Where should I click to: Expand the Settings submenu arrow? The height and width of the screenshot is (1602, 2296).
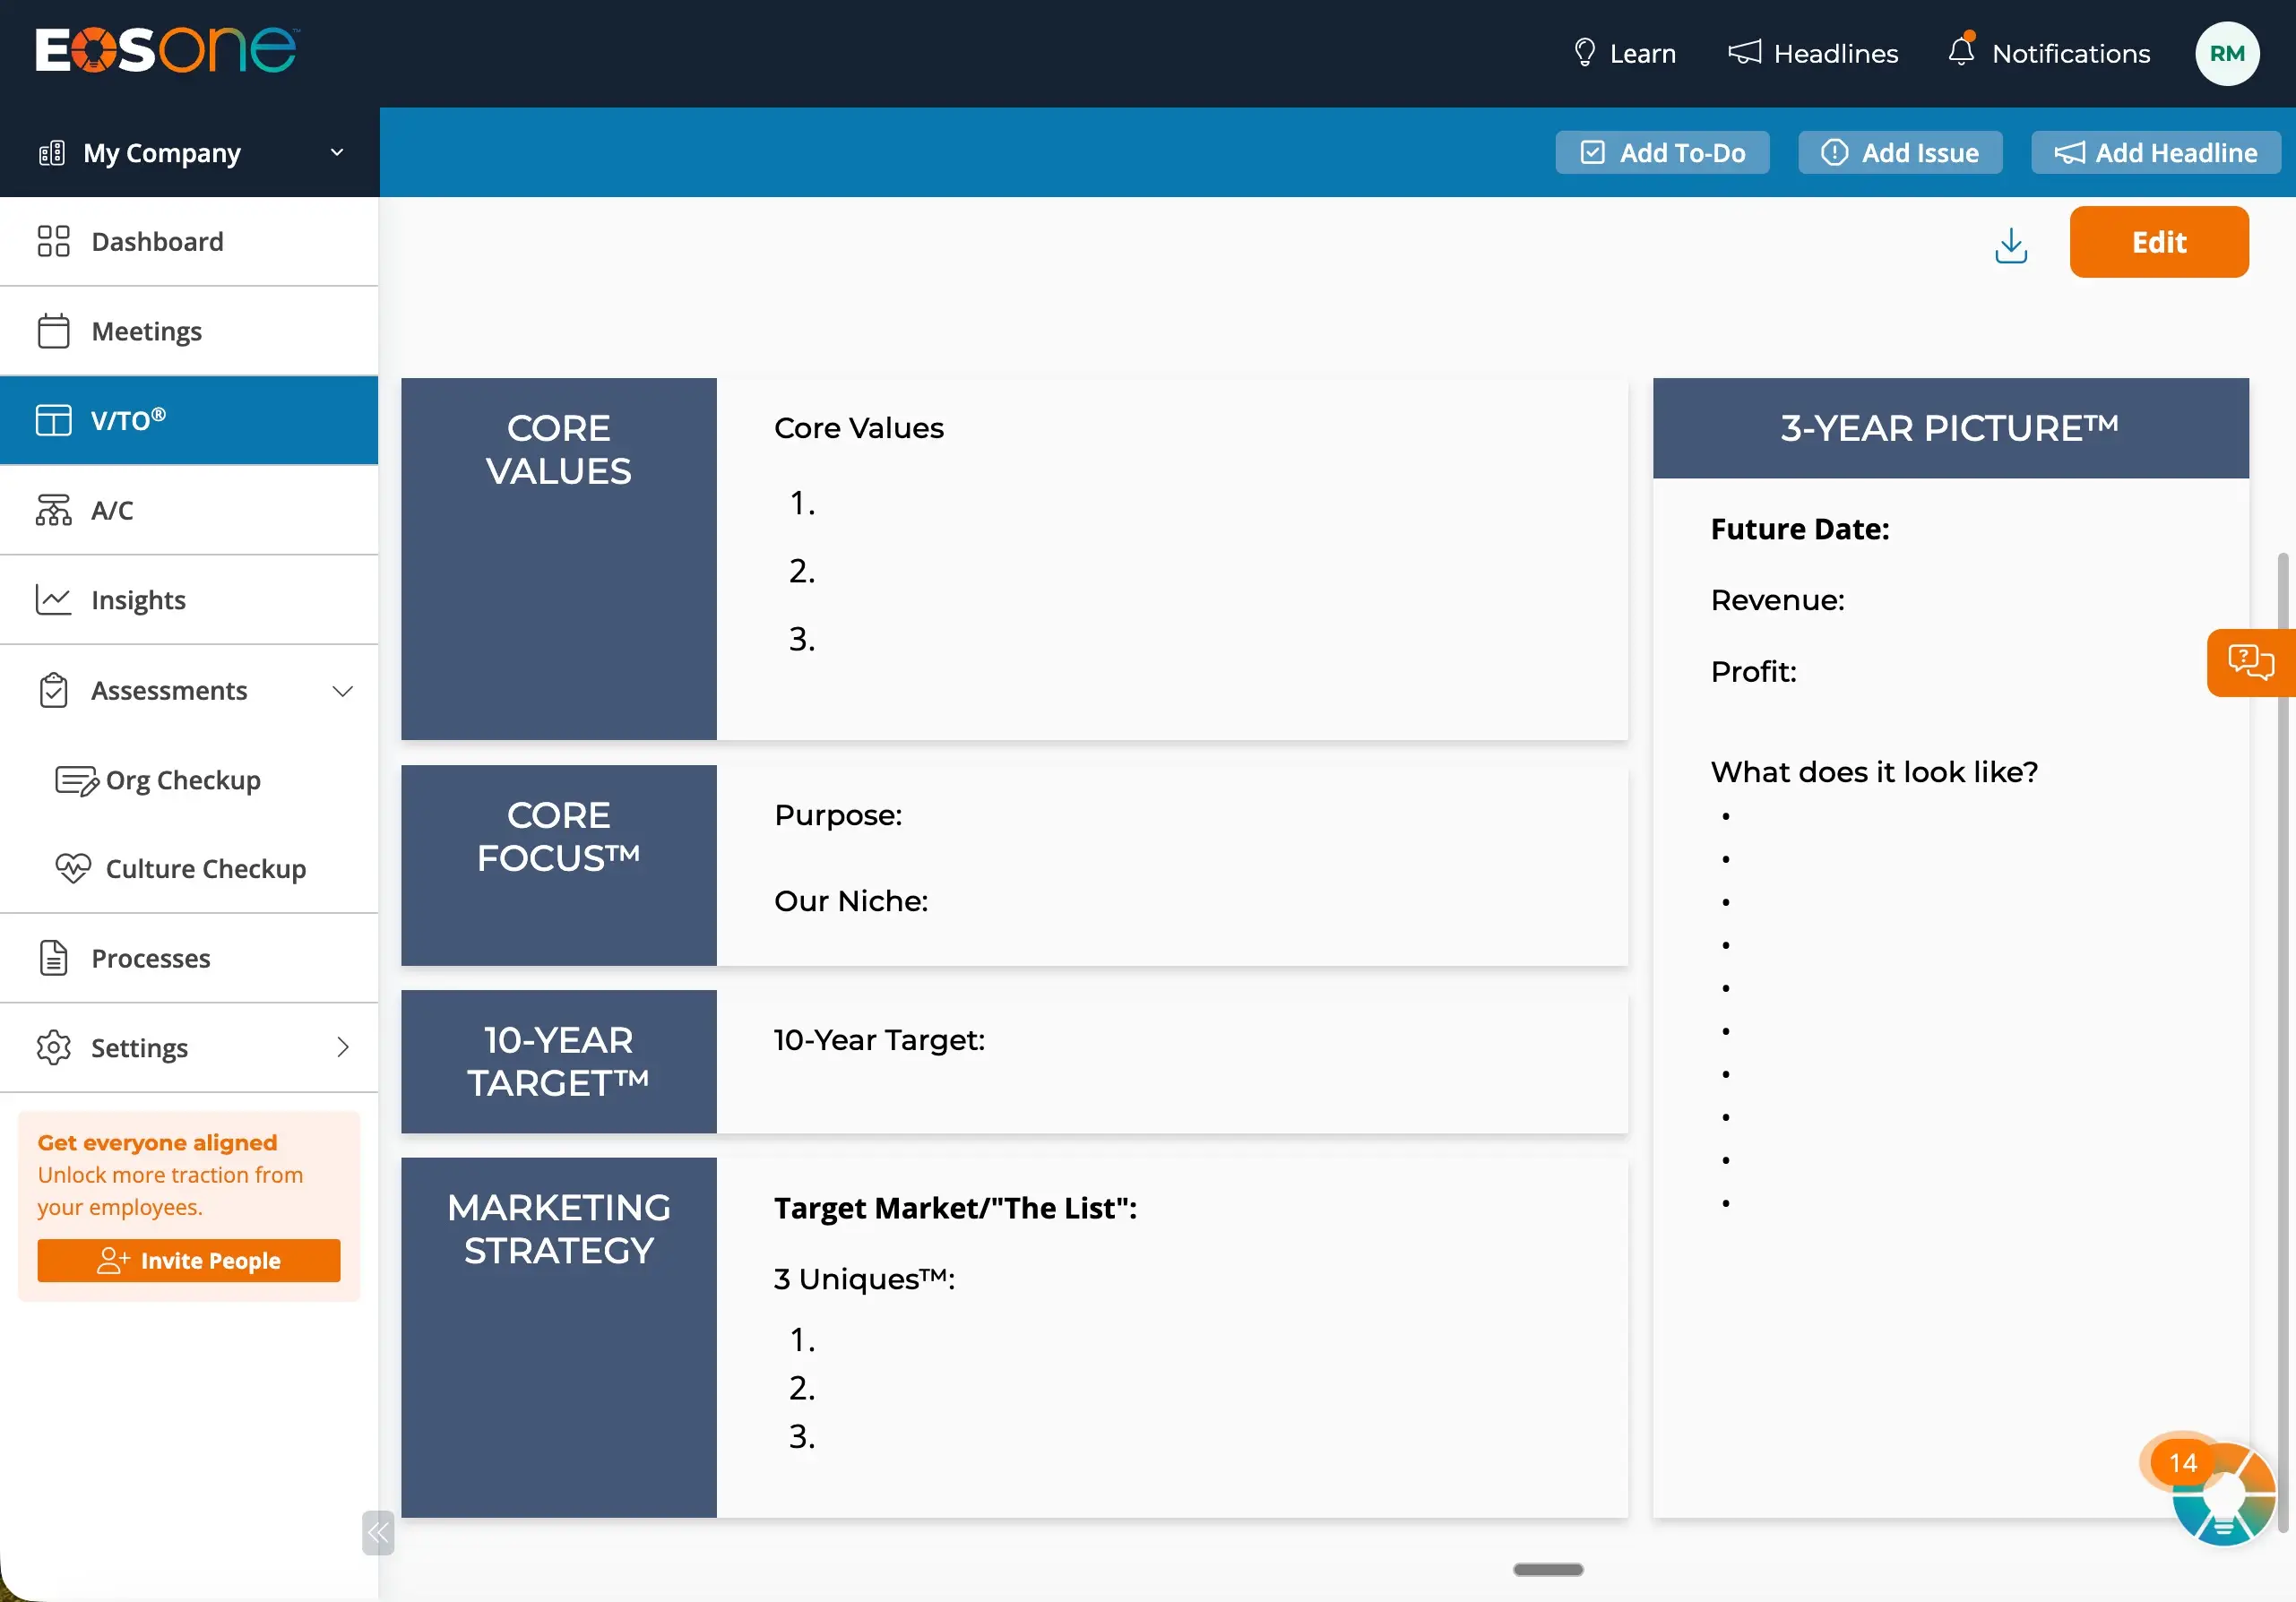[x=343, y=1047]
